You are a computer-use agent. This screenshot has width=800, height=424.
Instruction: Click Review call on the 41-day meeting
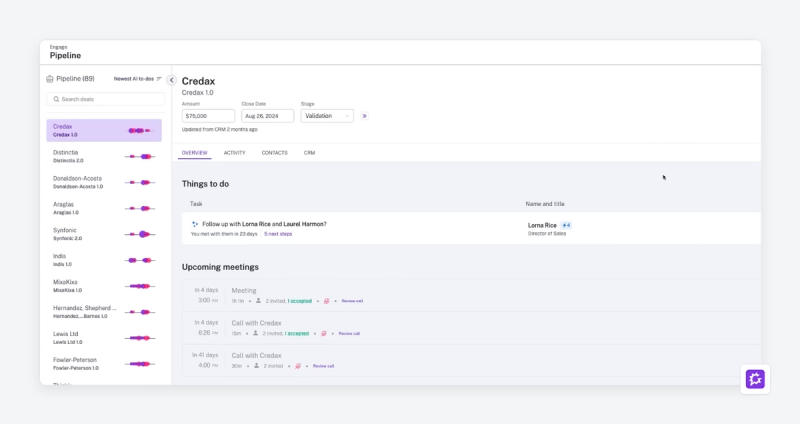click(323, 366)
